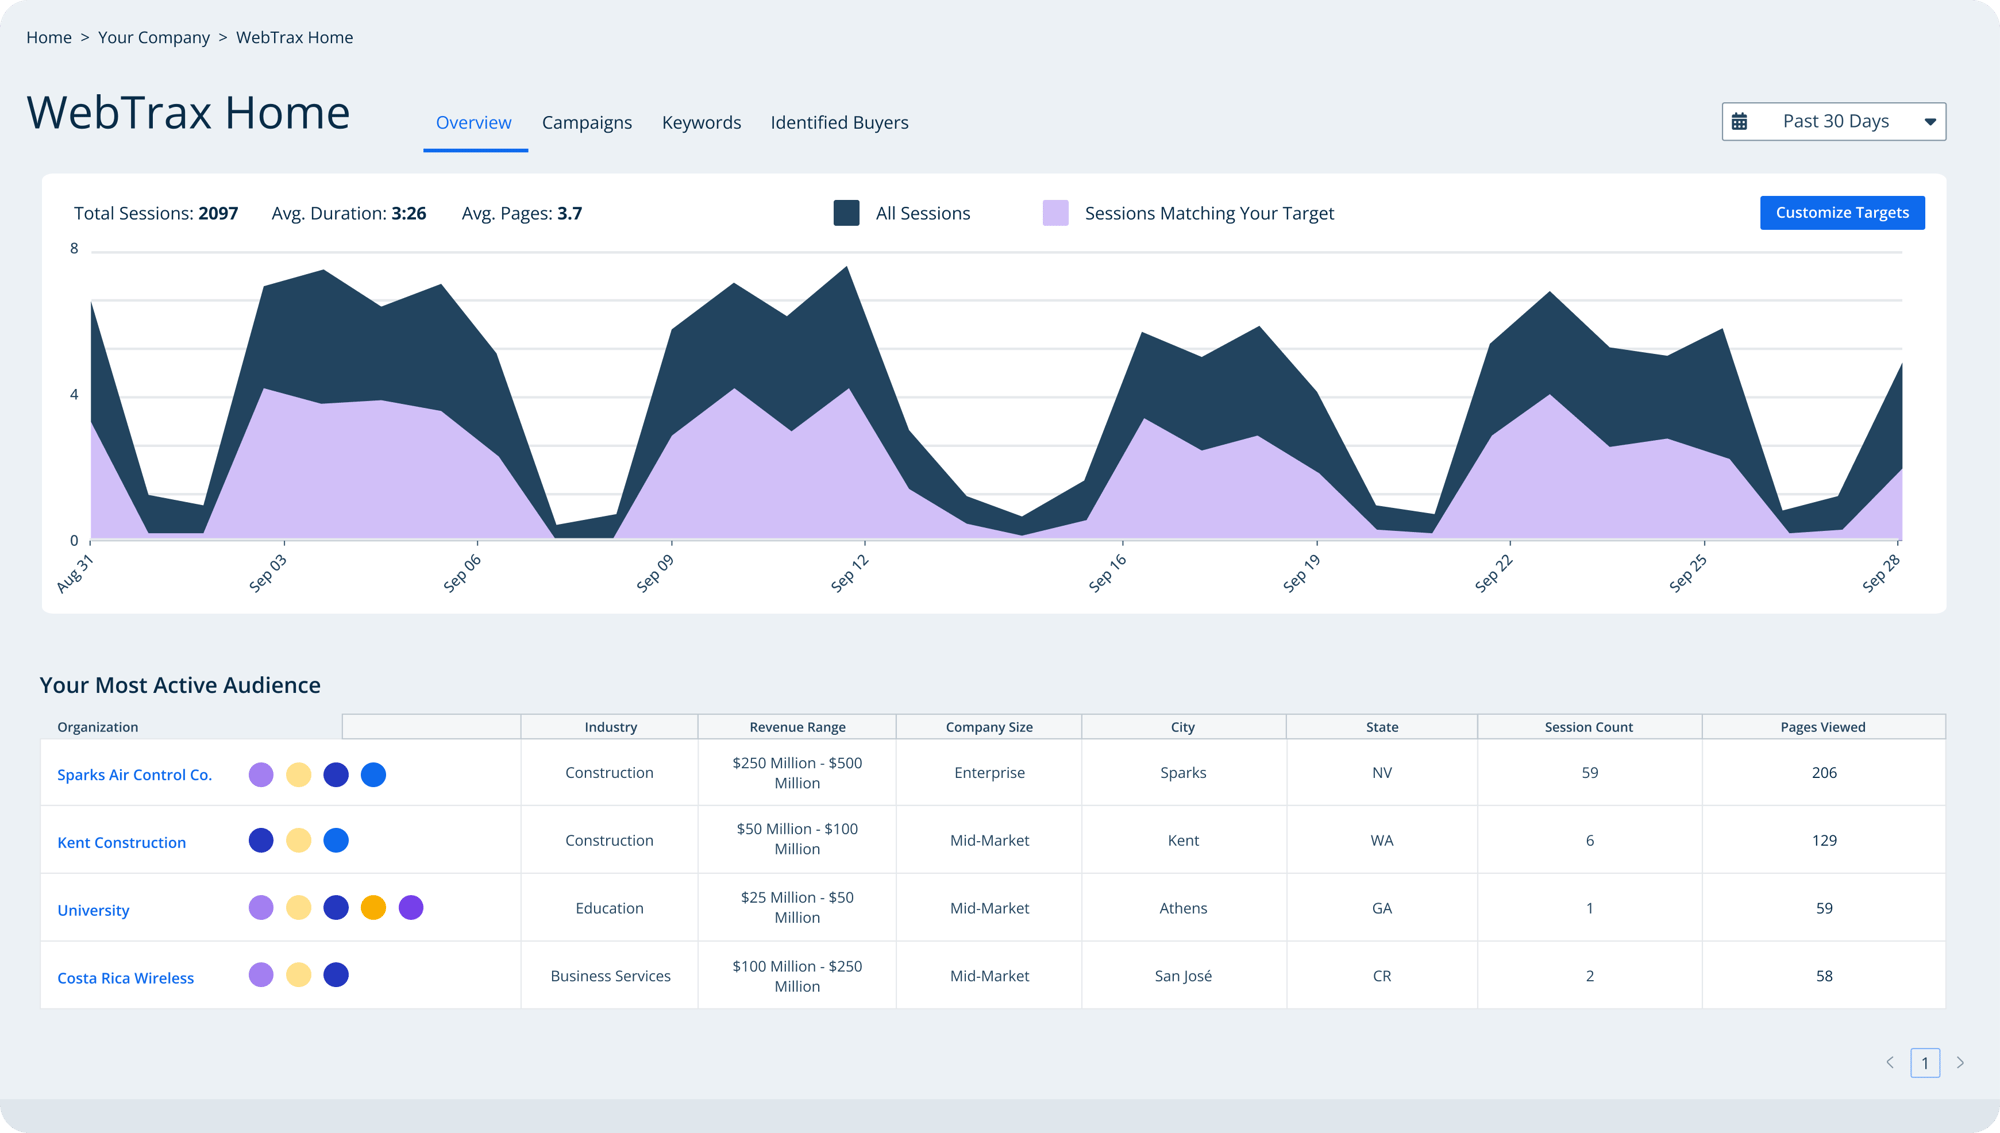
Task: Sort by the Organization column header
Action: coord(98,727)
